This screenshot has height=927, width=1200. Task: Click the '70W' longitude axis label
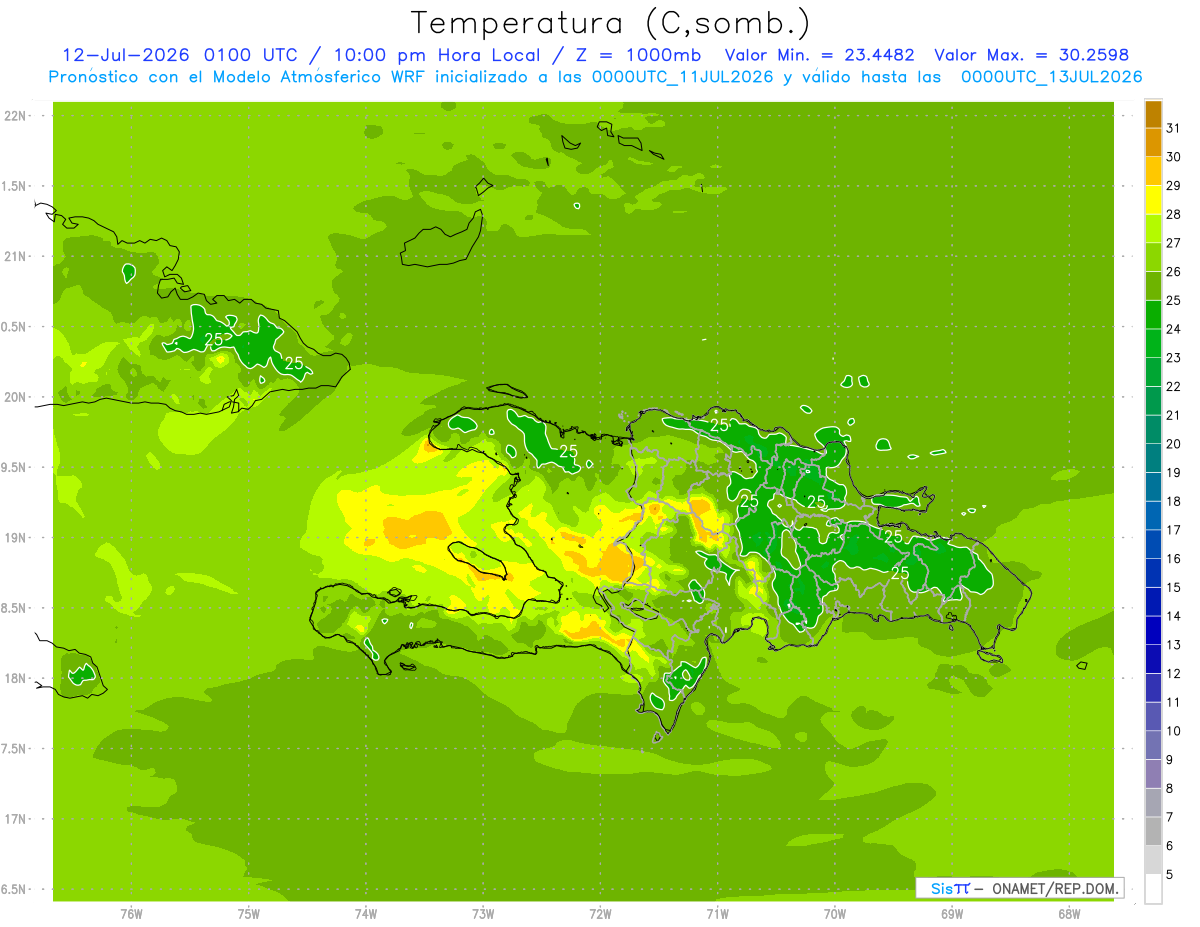834,913
